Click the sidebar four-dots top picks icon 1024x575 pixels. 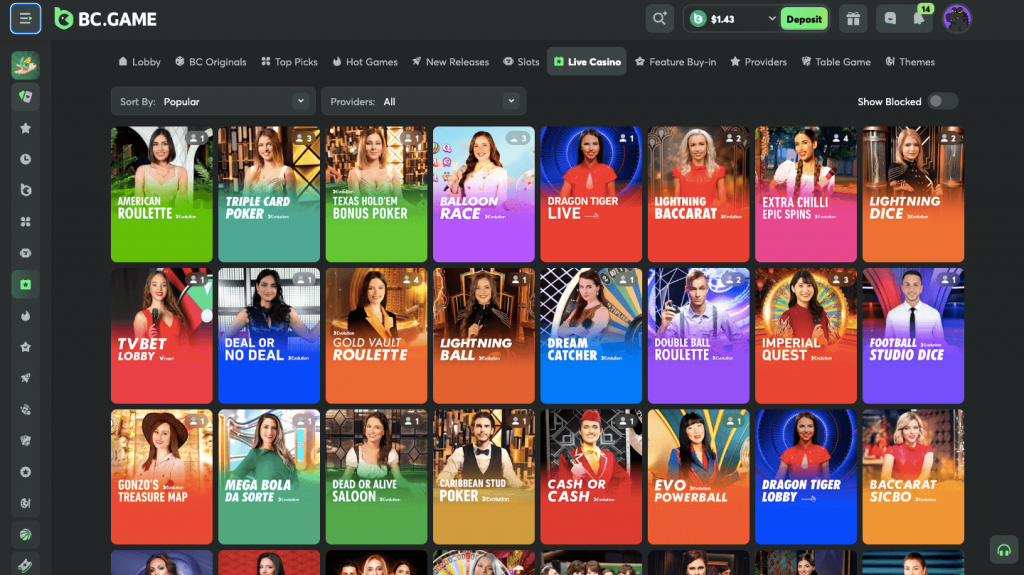click(25, 222)
